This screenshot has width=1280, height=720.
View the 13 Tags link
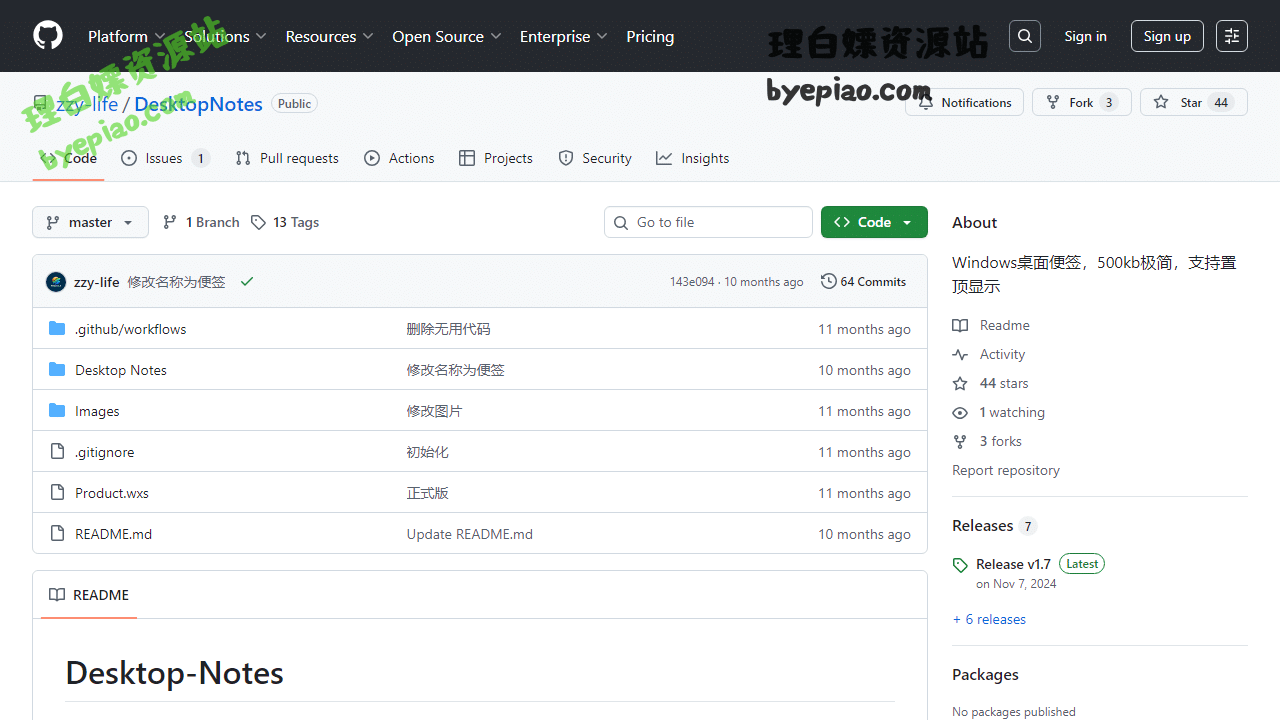click(285, 222)
